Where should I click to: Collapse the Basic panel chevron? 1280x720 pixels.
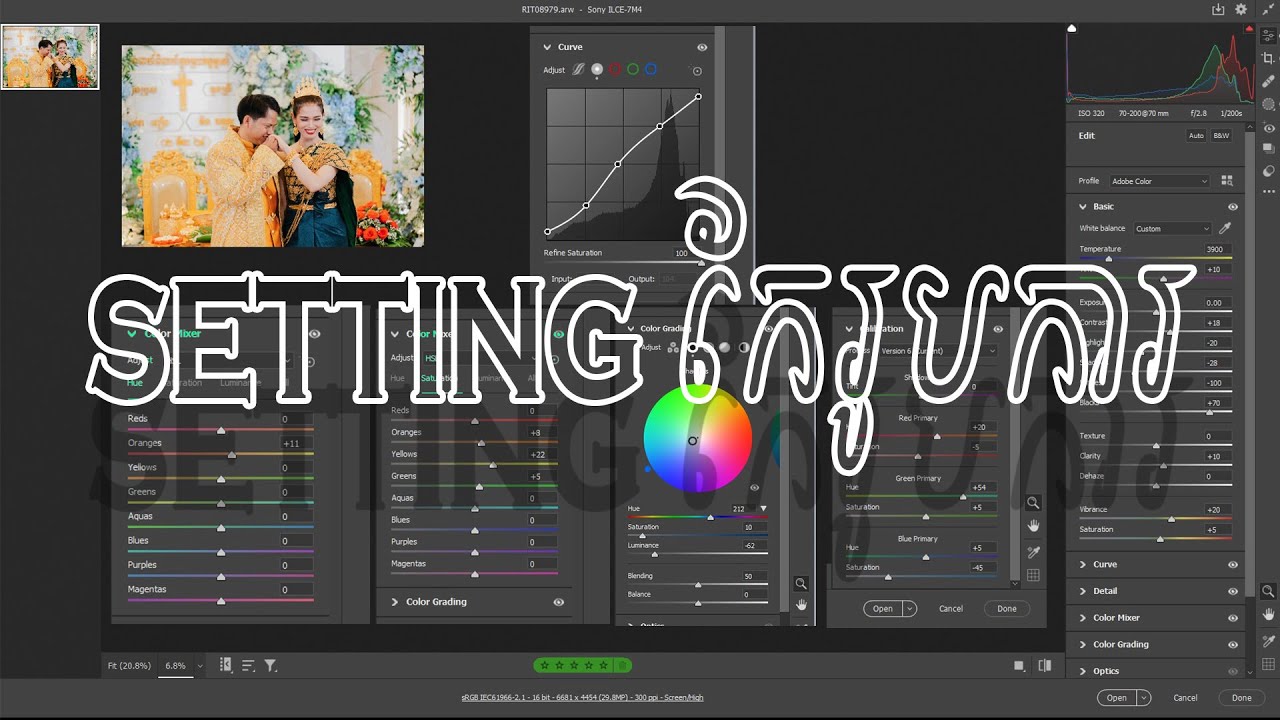pos(1082,207)
